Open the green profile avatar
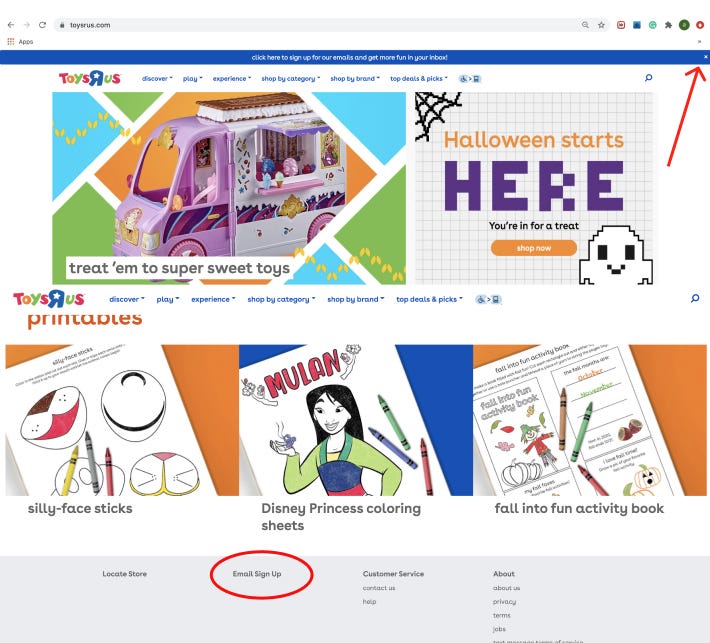 tap(684, 25)
